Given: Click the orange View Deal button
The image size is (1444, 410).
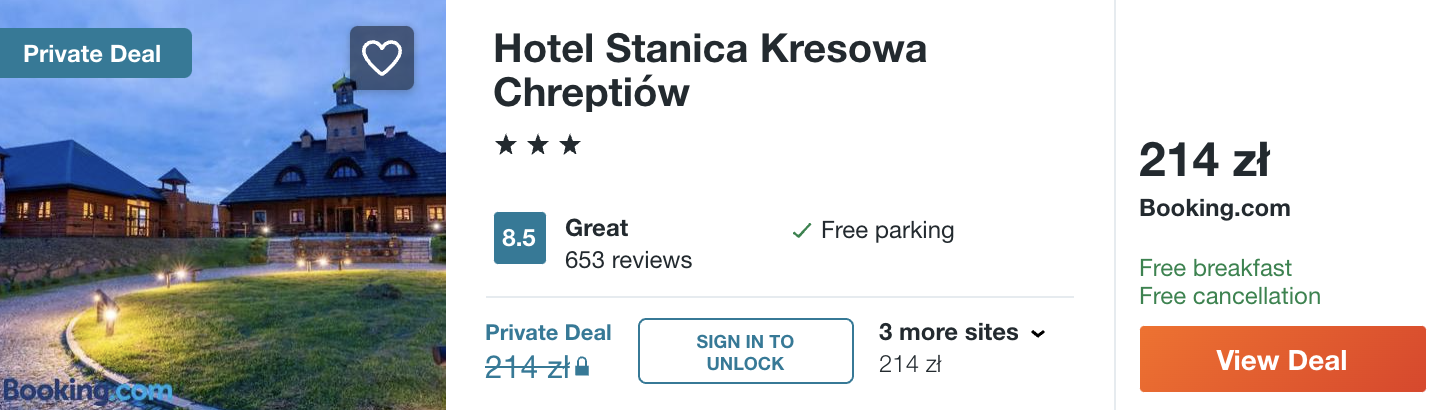Looking at the screenshot, I should point(1282,359).
